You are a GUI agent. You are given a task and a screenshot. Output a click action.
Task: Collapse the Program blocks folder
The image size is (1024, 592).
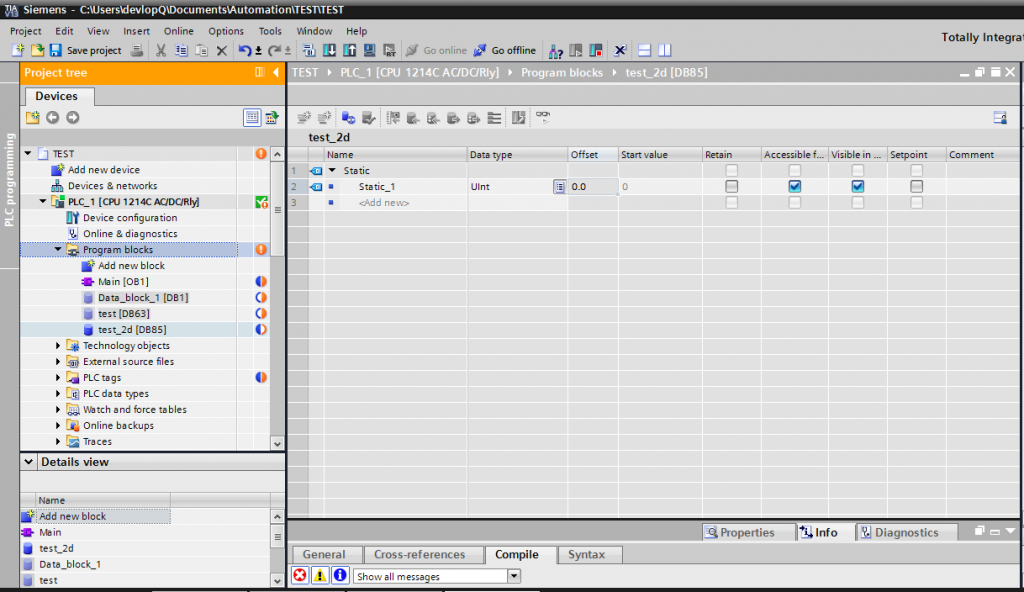pos(57,250)
